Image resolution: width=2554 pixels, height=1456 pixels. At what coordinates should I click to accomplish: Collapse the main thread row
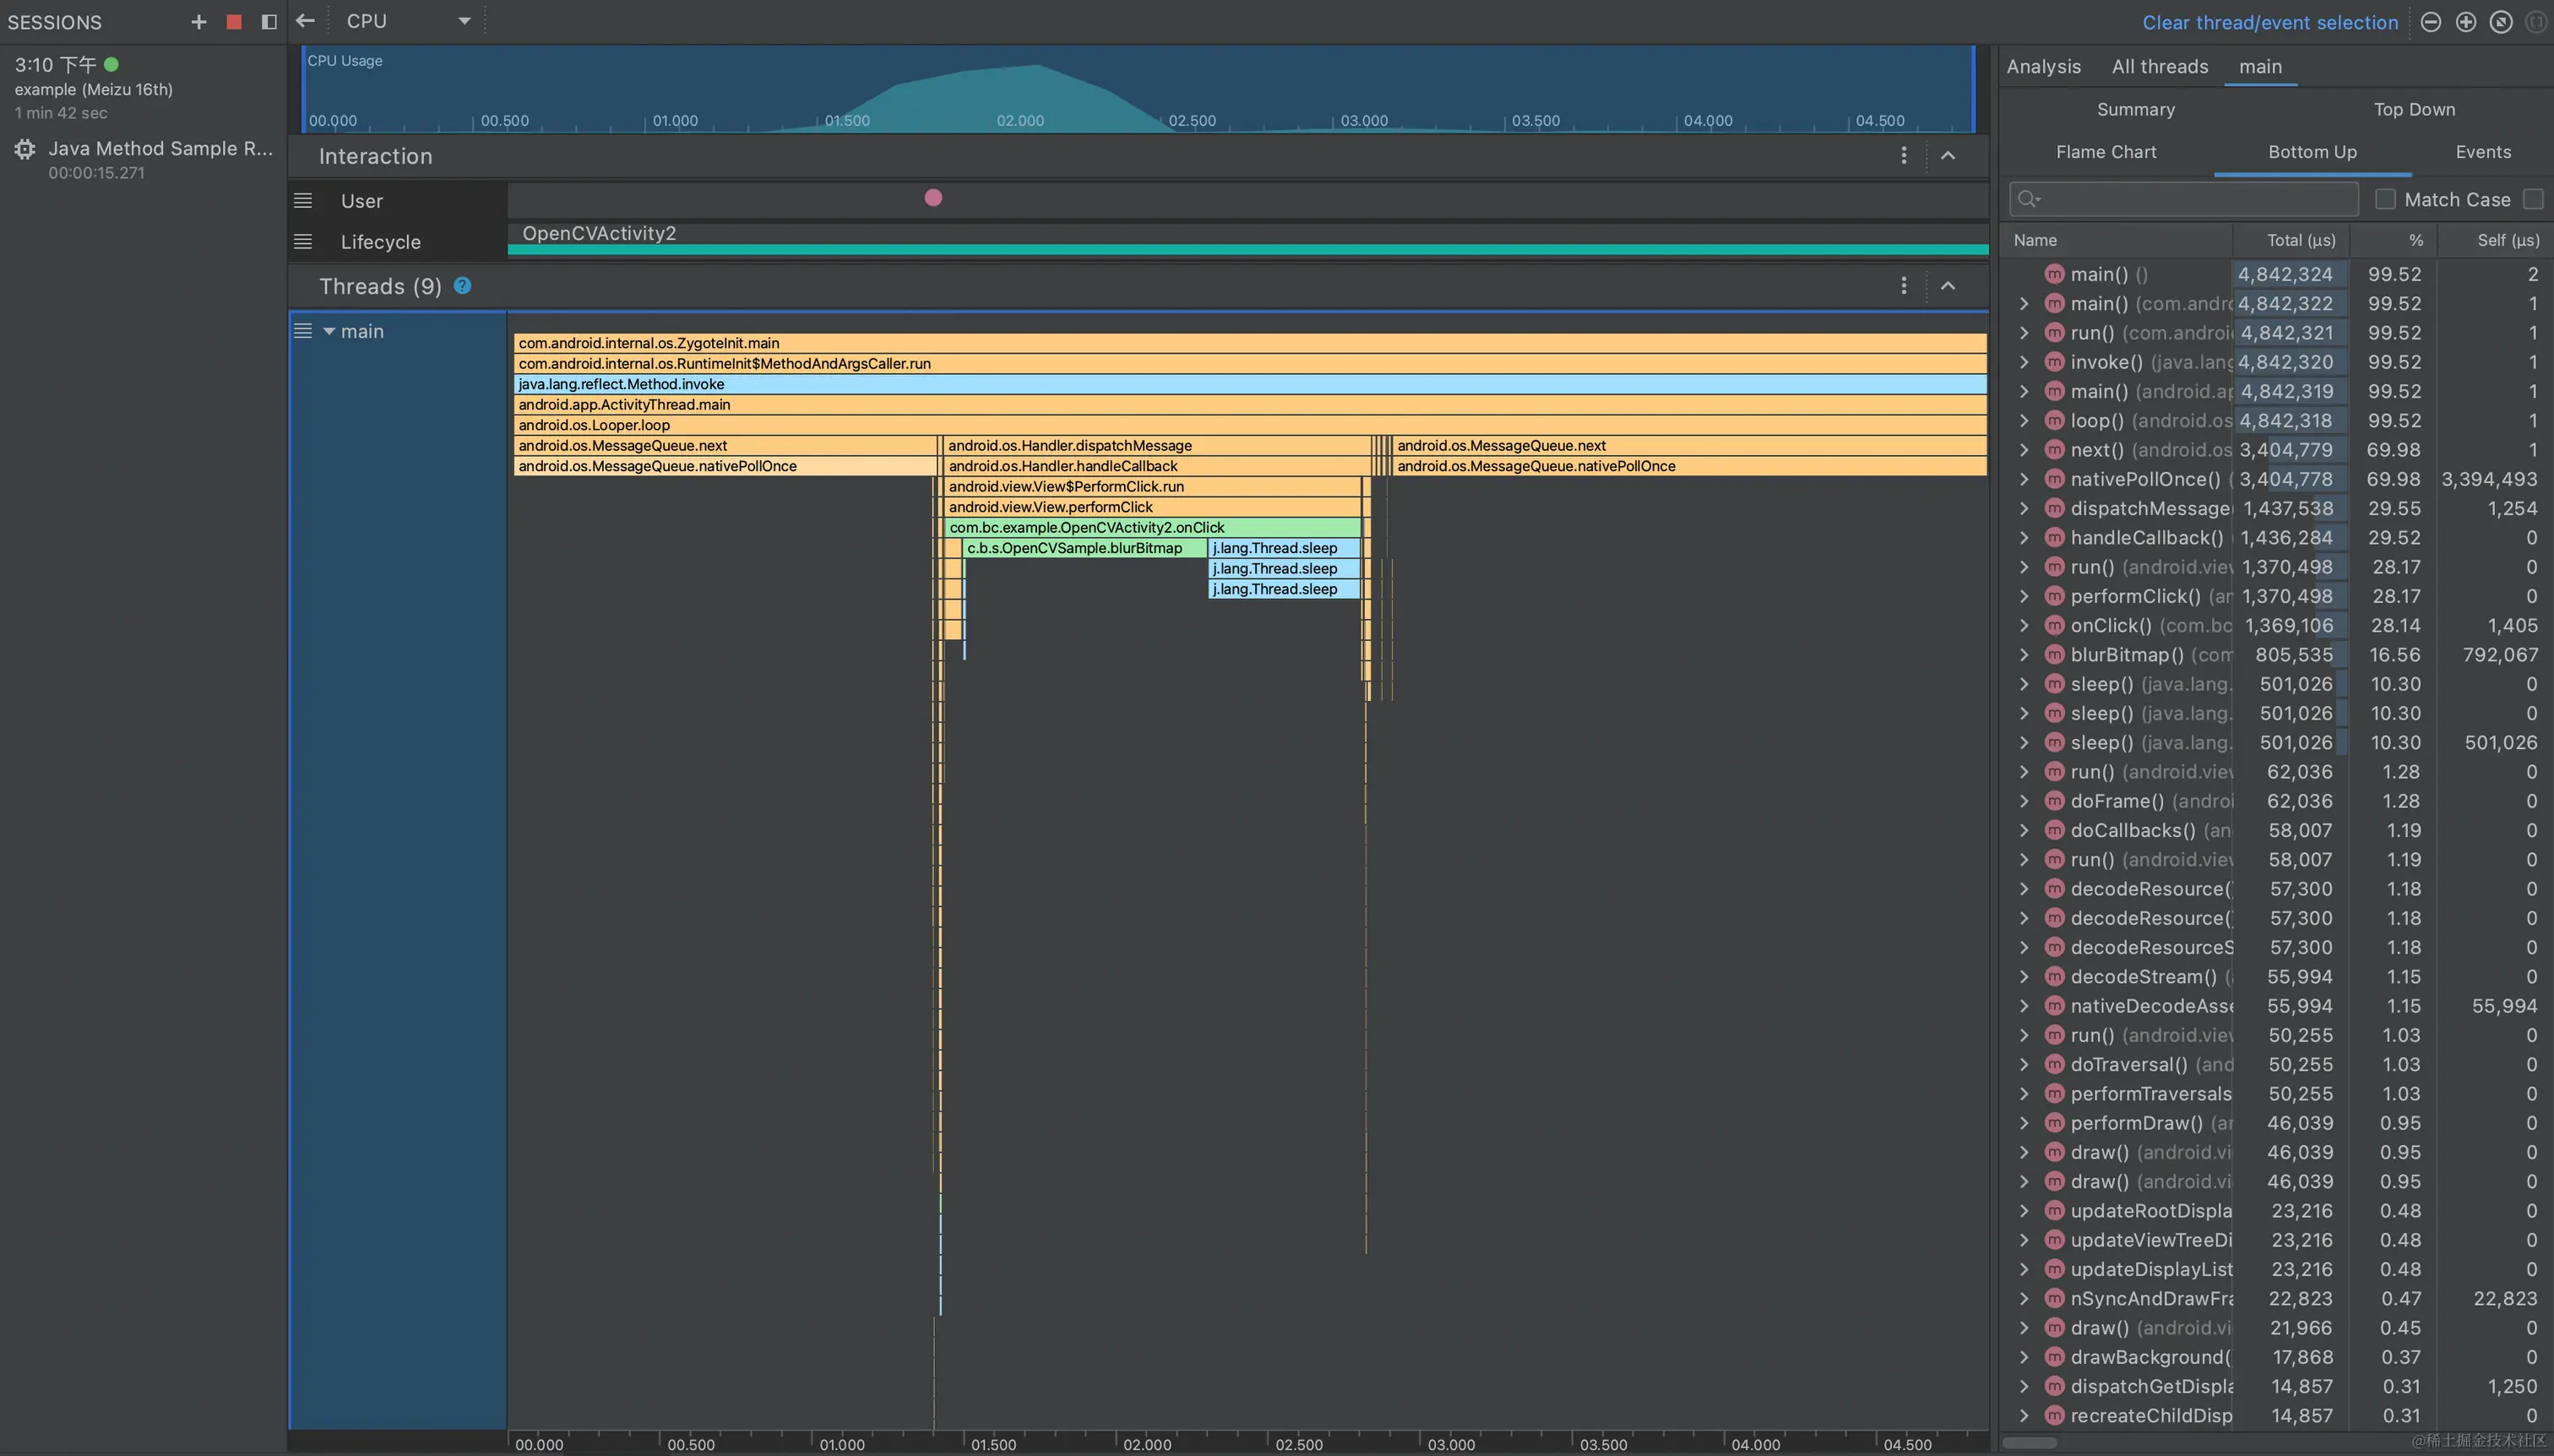pos(329,331)
